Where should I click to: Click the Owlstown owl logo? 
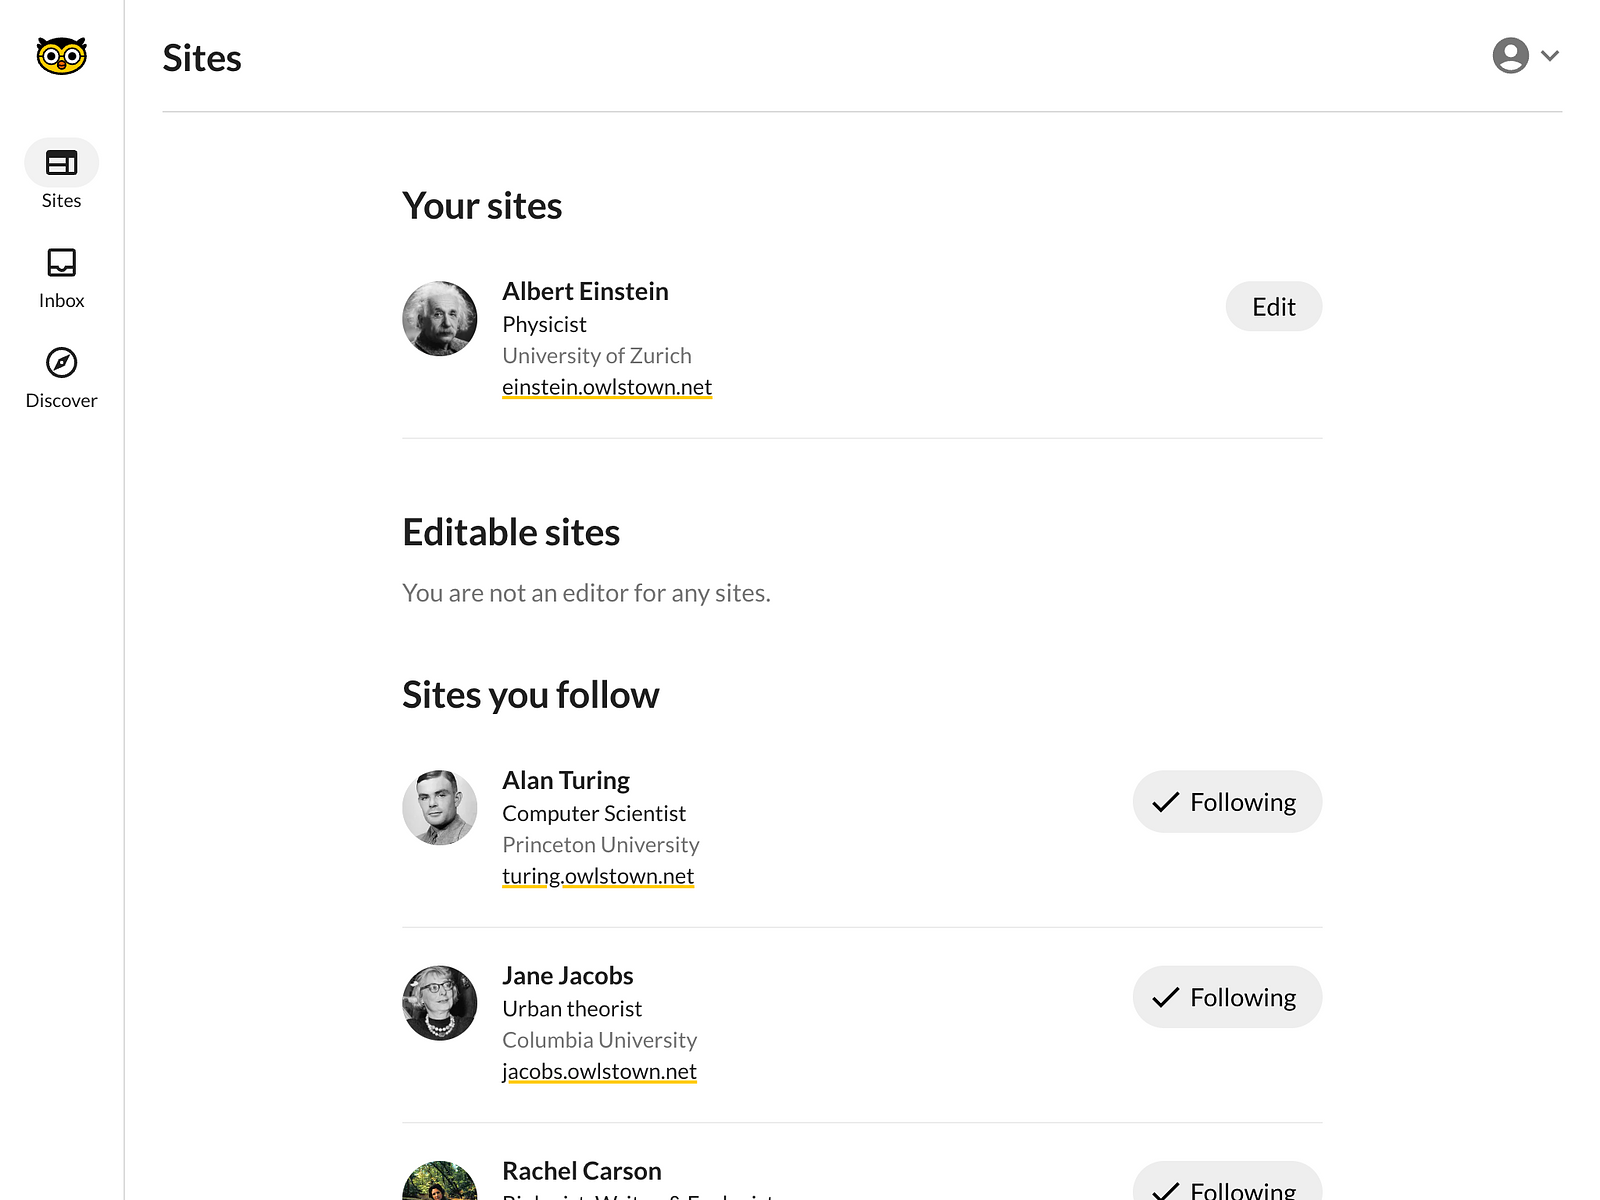point(61,56)
